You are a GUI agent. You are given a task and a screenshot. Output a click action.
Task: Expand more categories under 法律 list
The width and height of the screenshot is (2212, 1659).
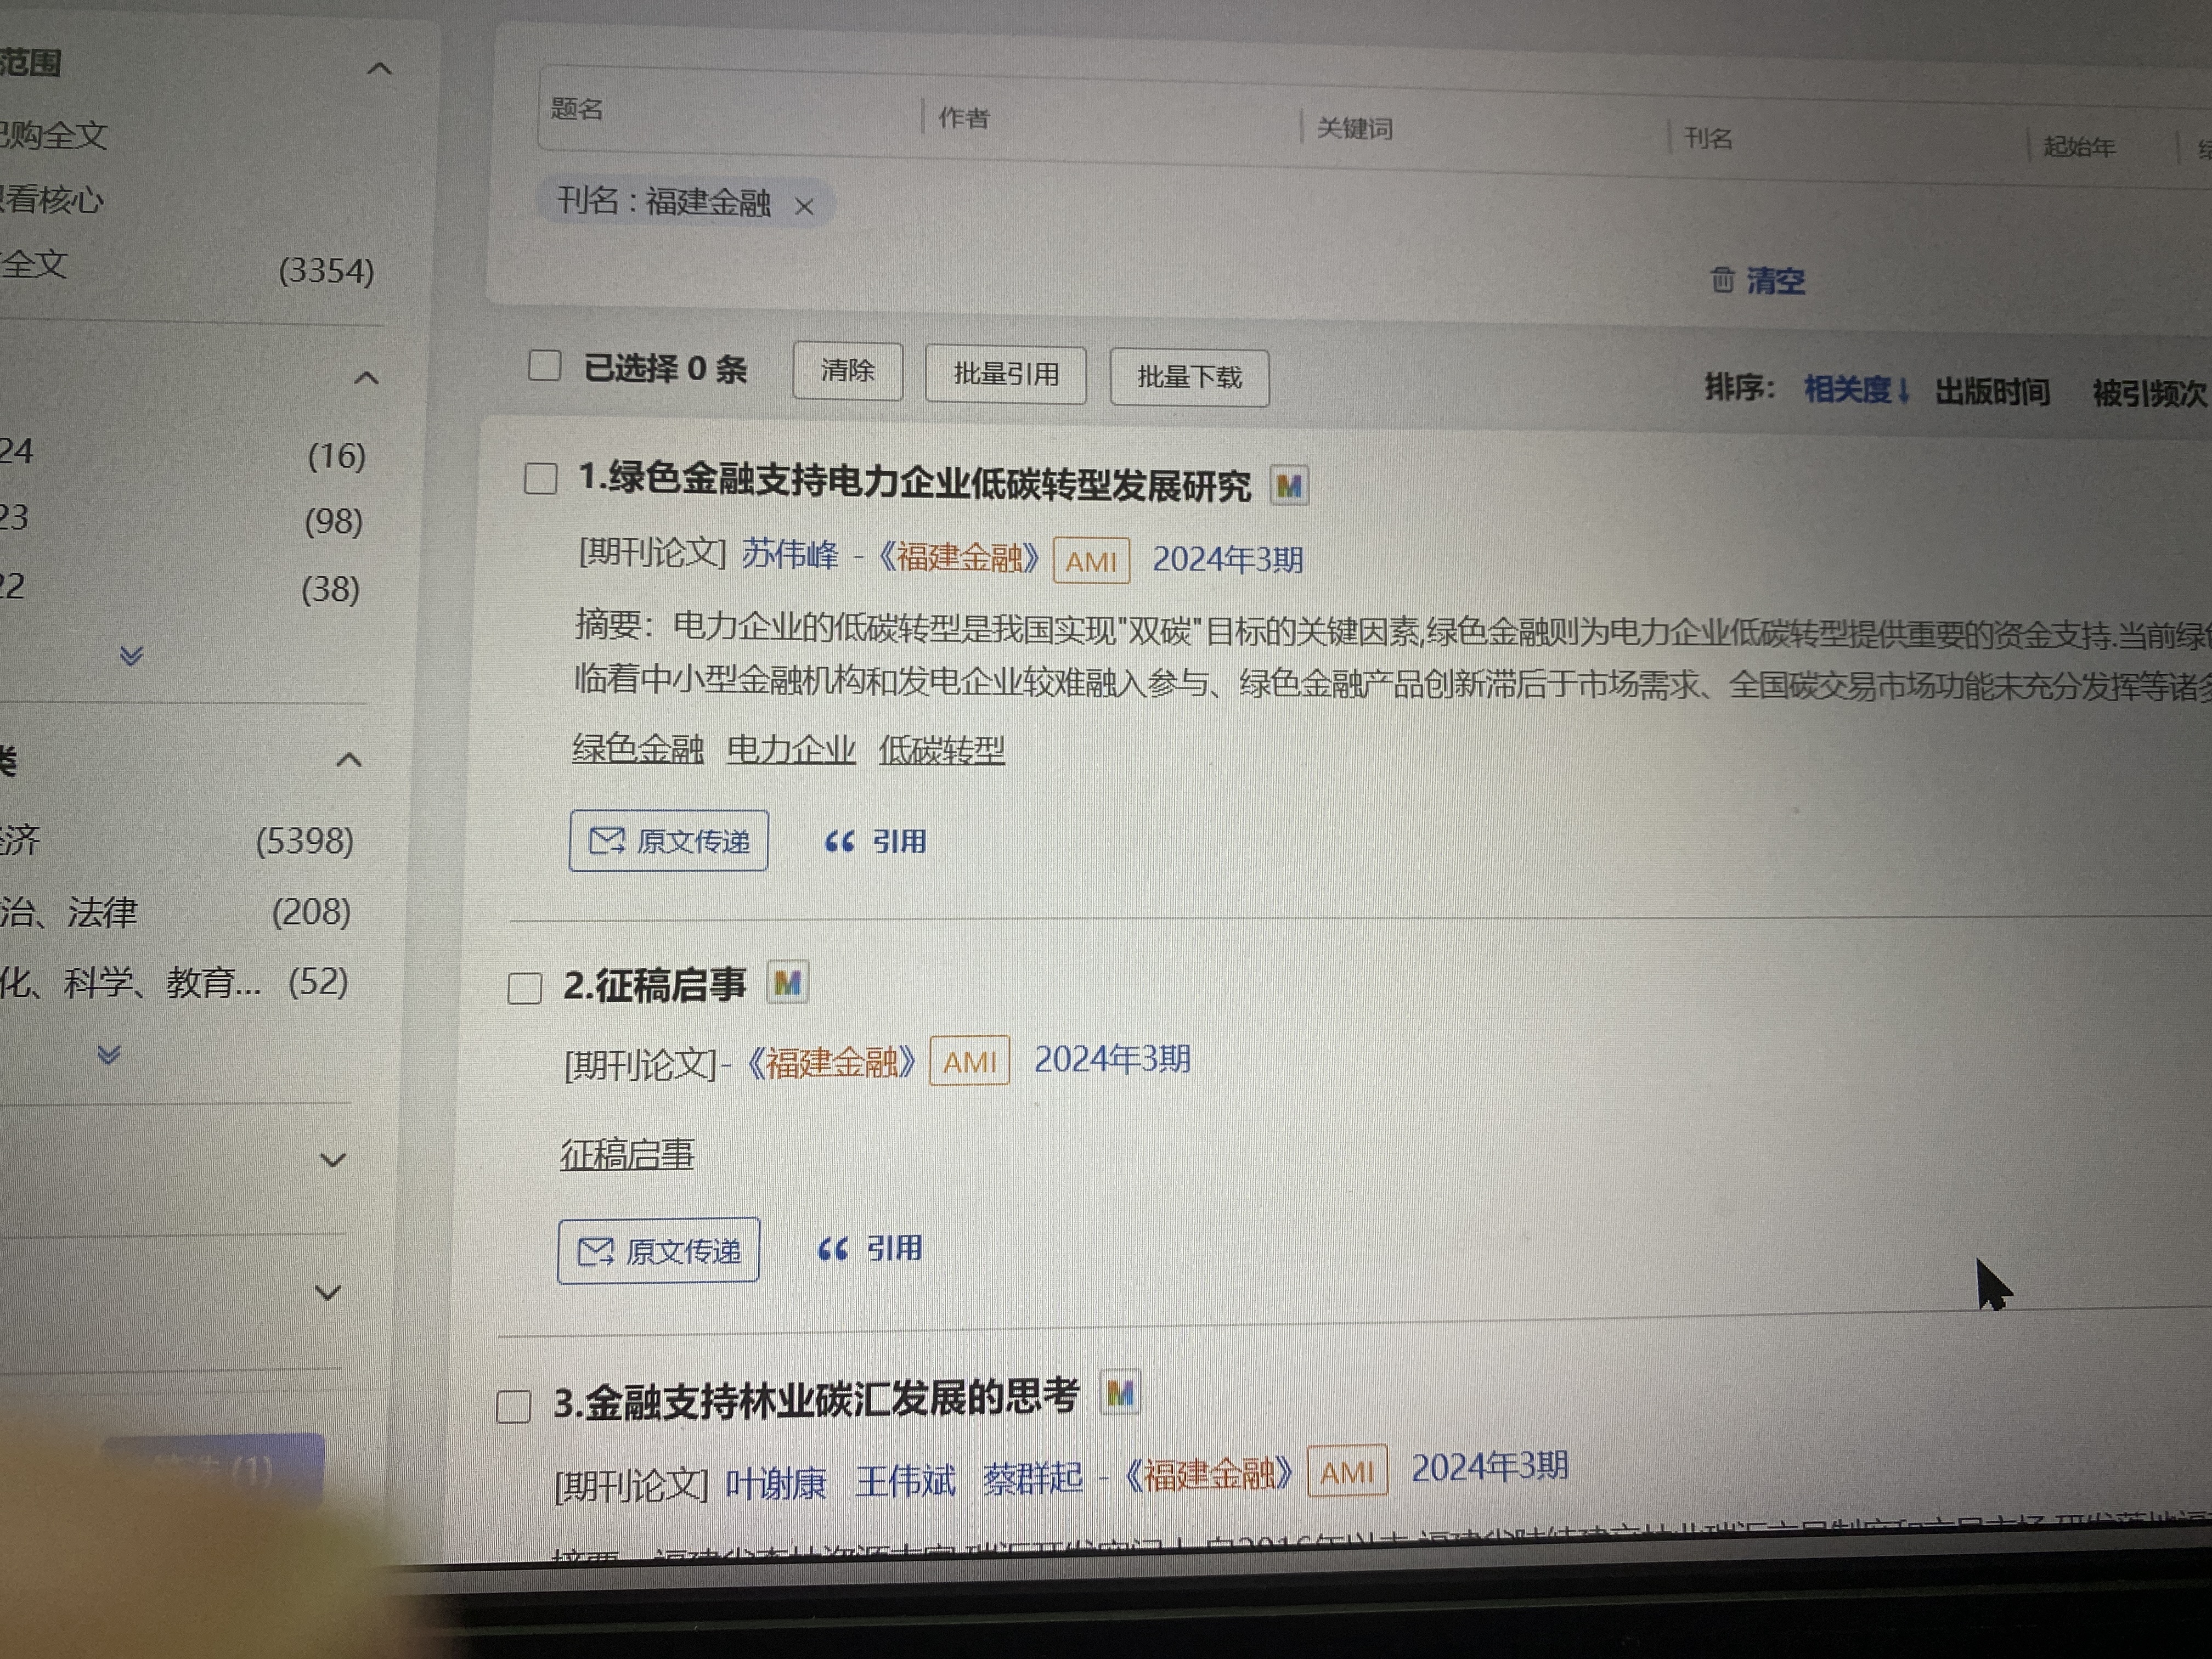109,1055
